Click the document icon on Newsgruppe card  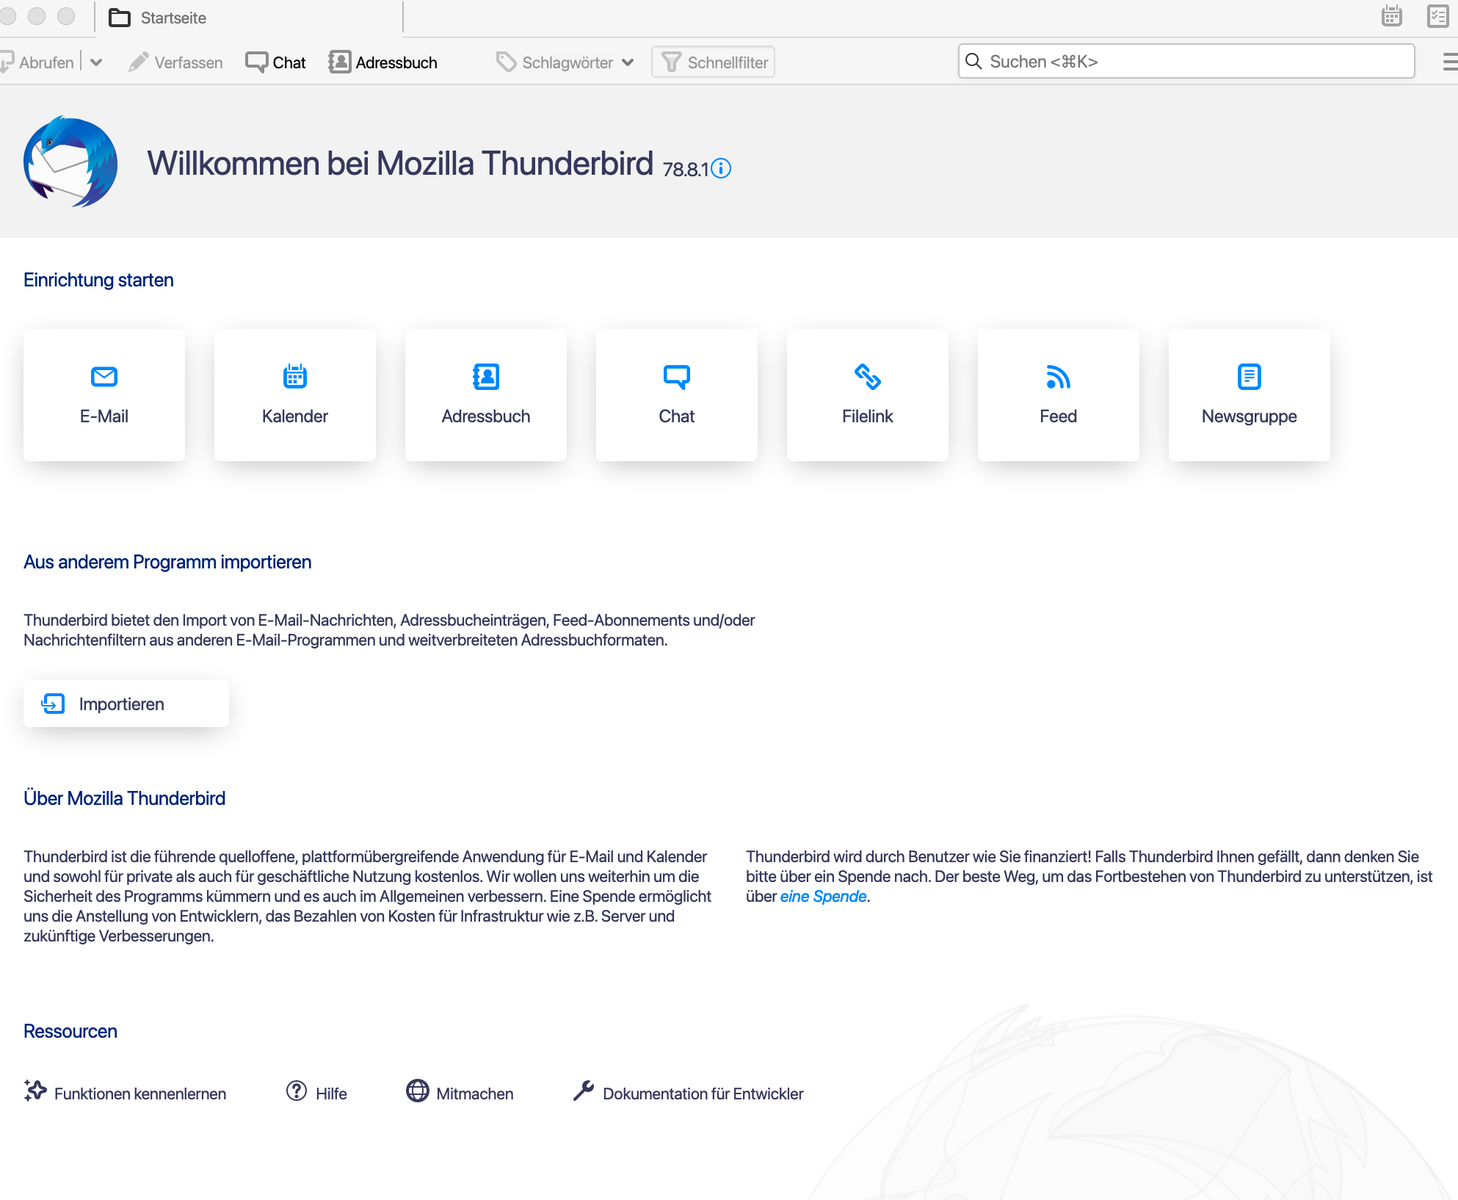[x=1250, y=377]
